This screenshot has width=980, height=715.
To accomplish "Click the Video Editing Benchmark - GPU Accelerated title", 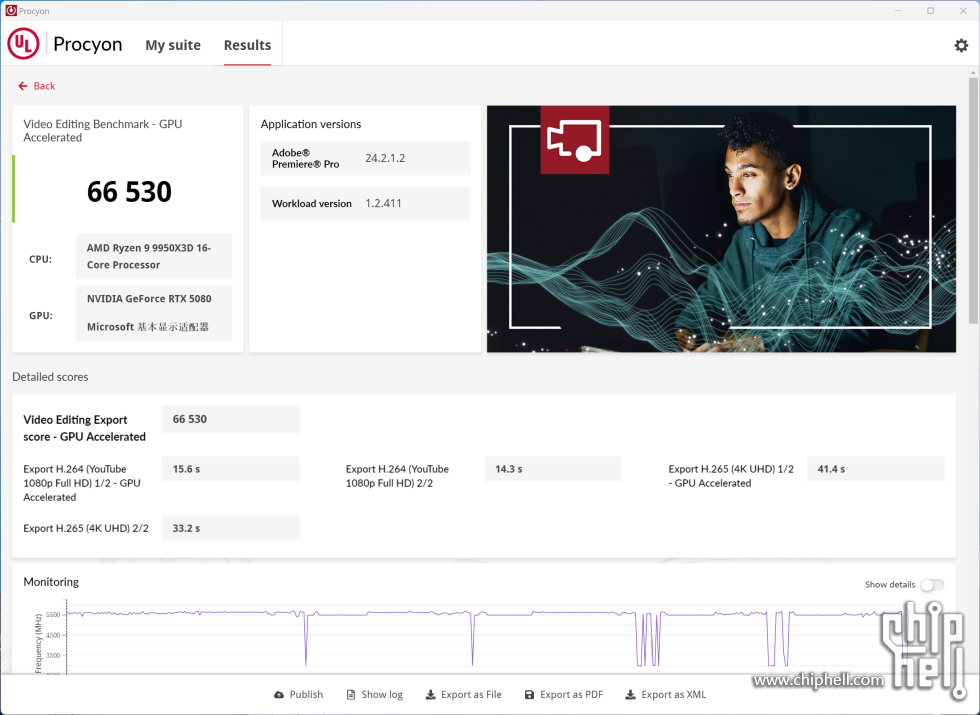I will coord(102,131).
